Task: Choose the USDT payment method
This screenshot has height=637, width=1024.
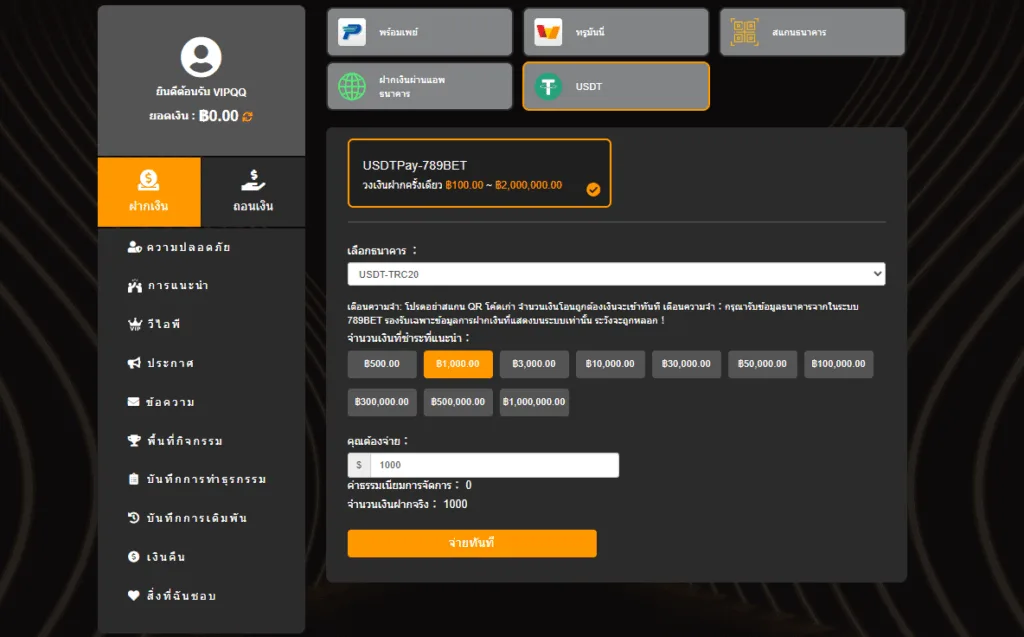Action: click(x=616, y=86)
